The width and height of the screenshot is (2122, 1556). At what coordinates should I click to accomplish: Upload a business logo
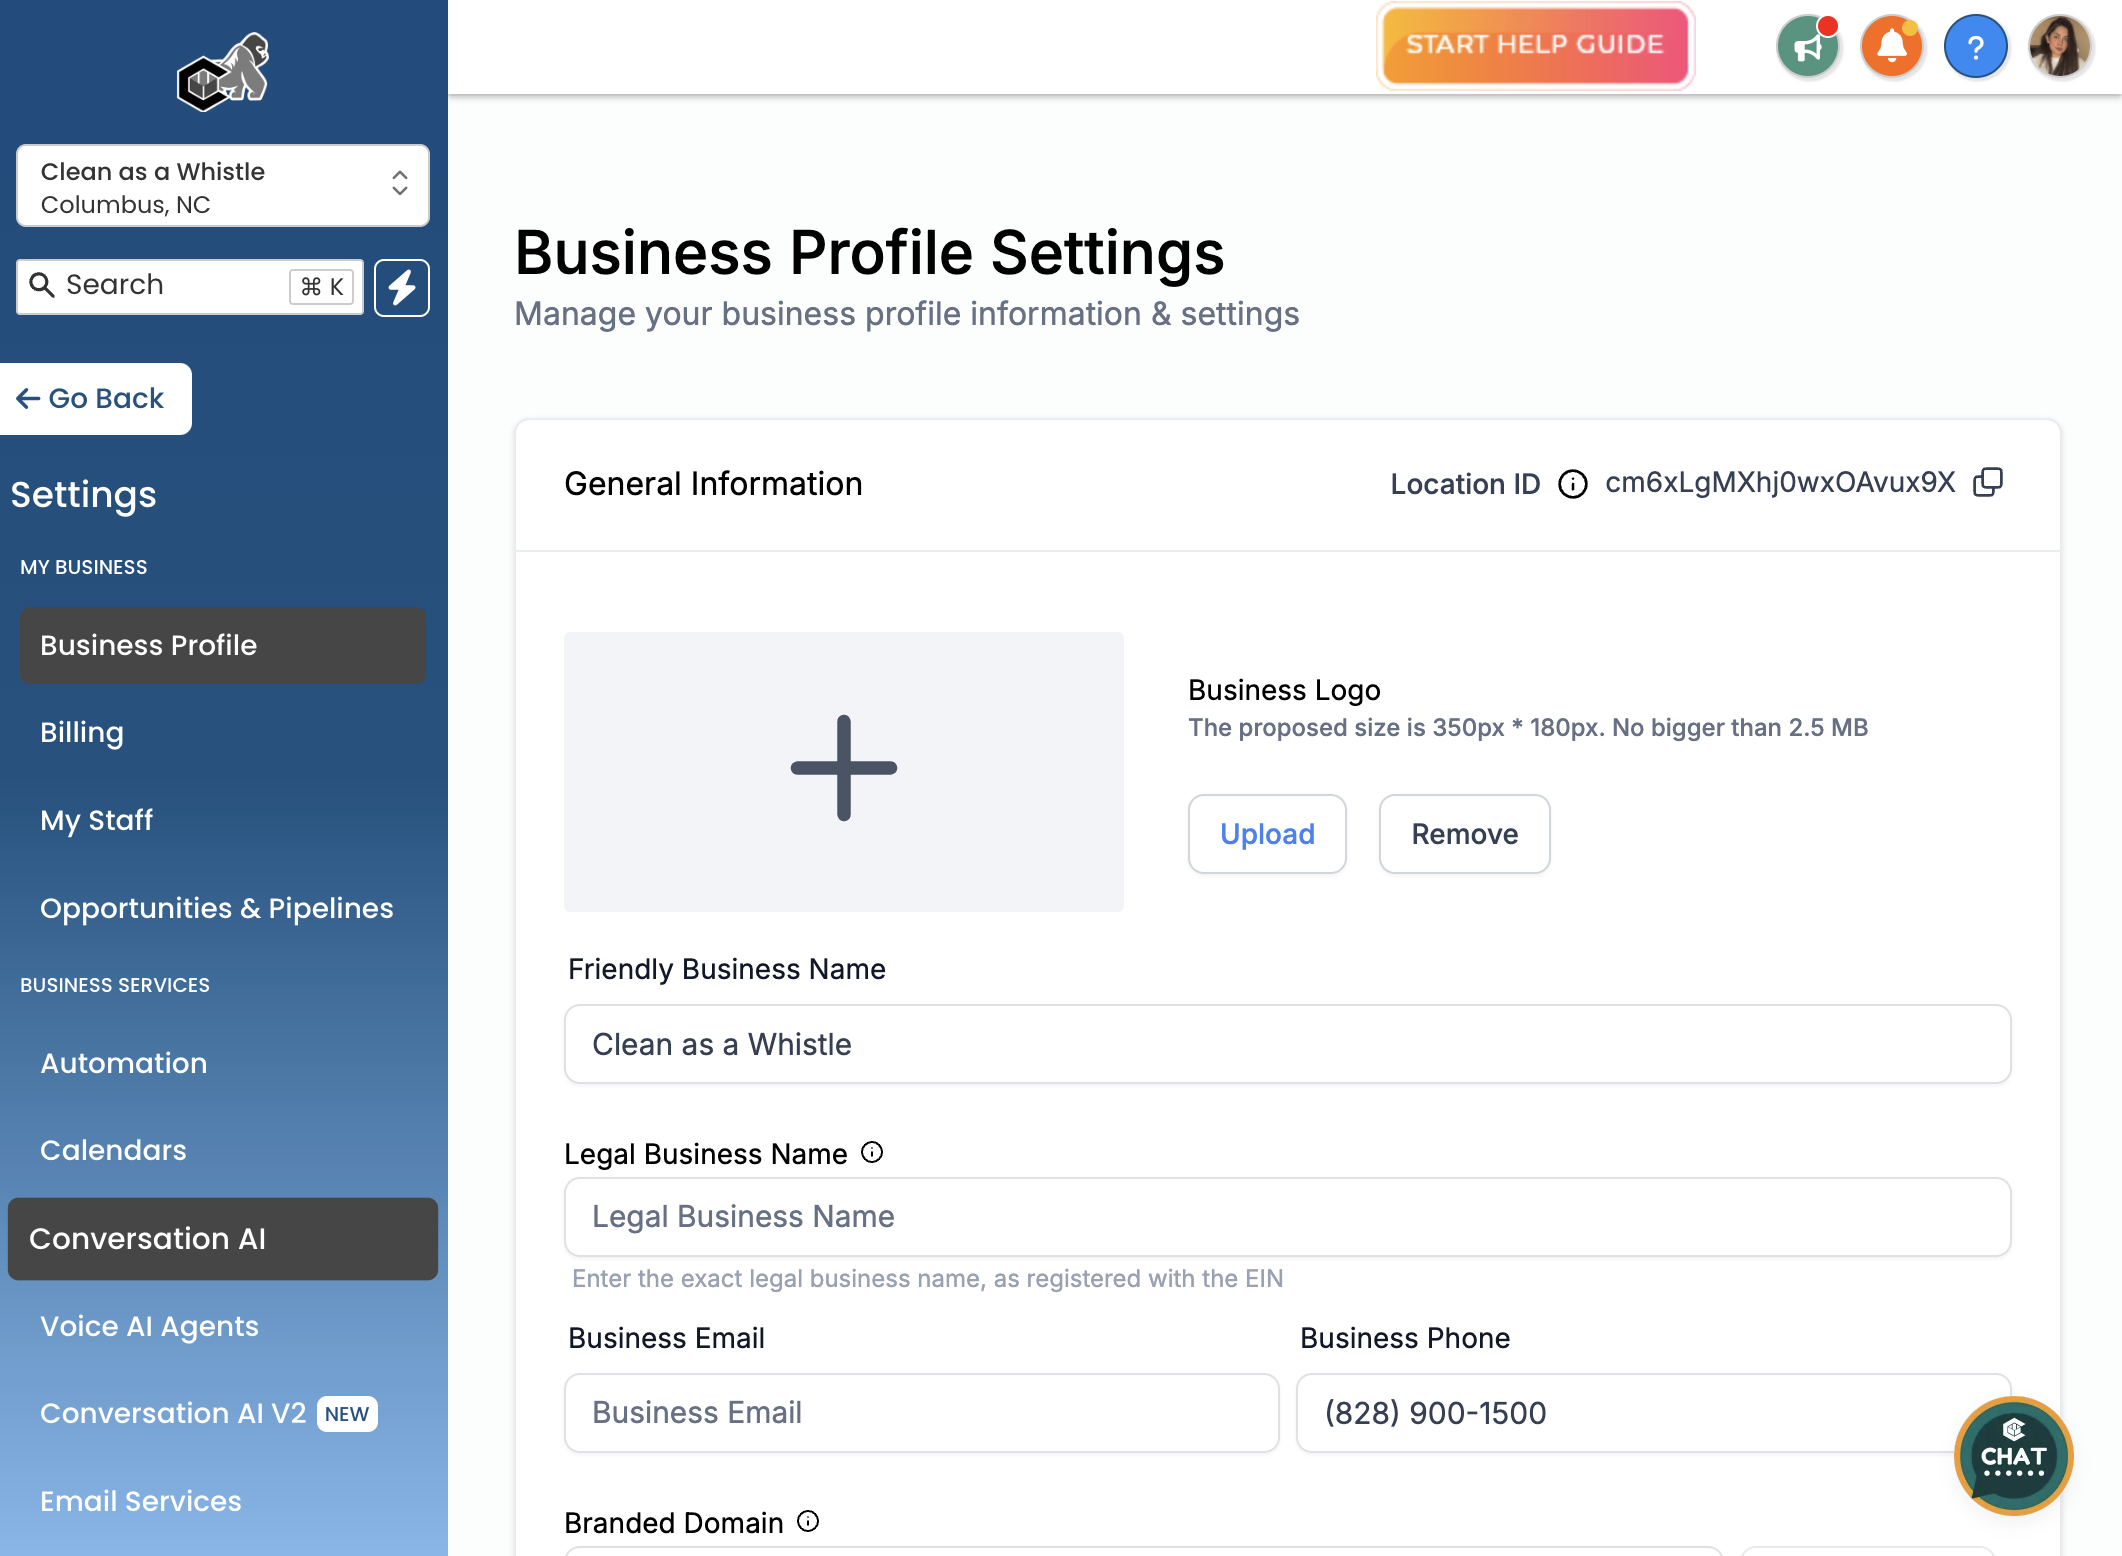(x=1267, y=833)
